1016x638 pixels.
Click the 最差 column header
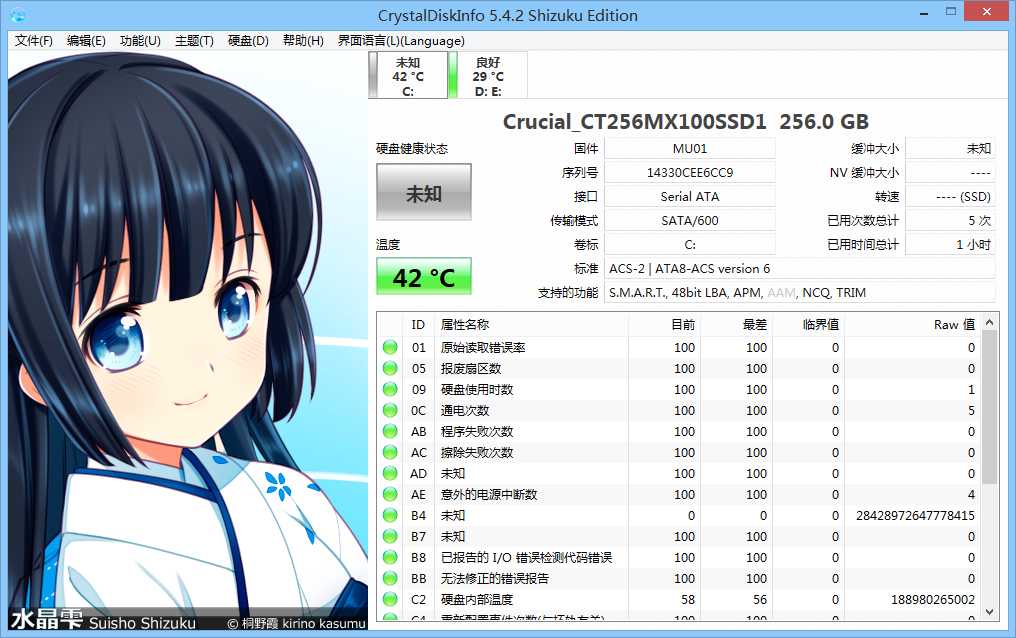pos(737,325)
